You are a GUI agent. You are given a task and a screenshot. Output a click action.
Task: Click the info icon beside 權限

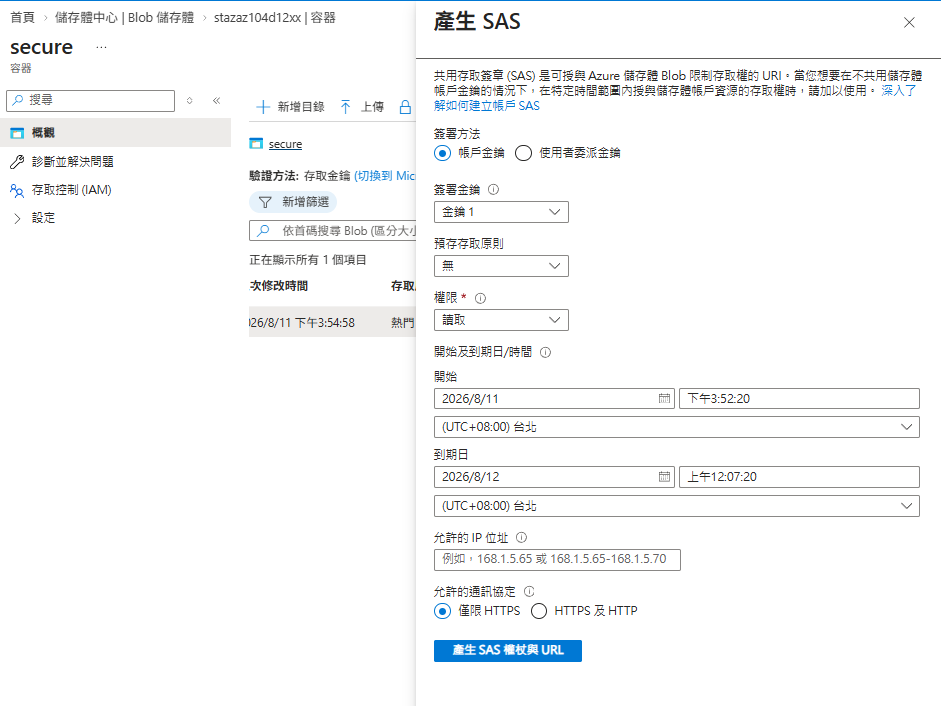tap(480, 298)
